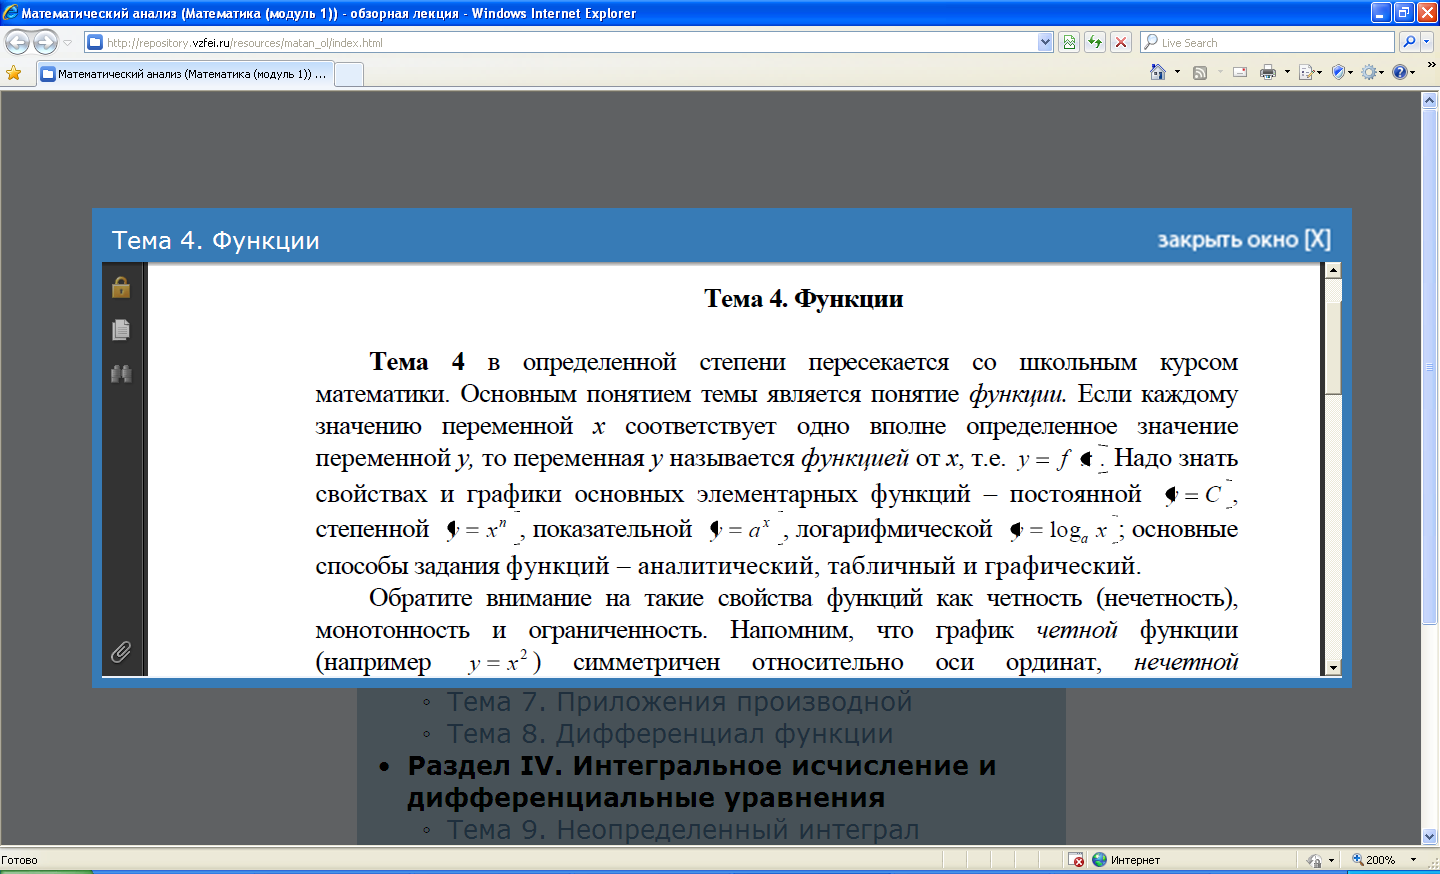Click the popup-blocked icon in status bar

pyautogui.click(x=1076, y=860)
